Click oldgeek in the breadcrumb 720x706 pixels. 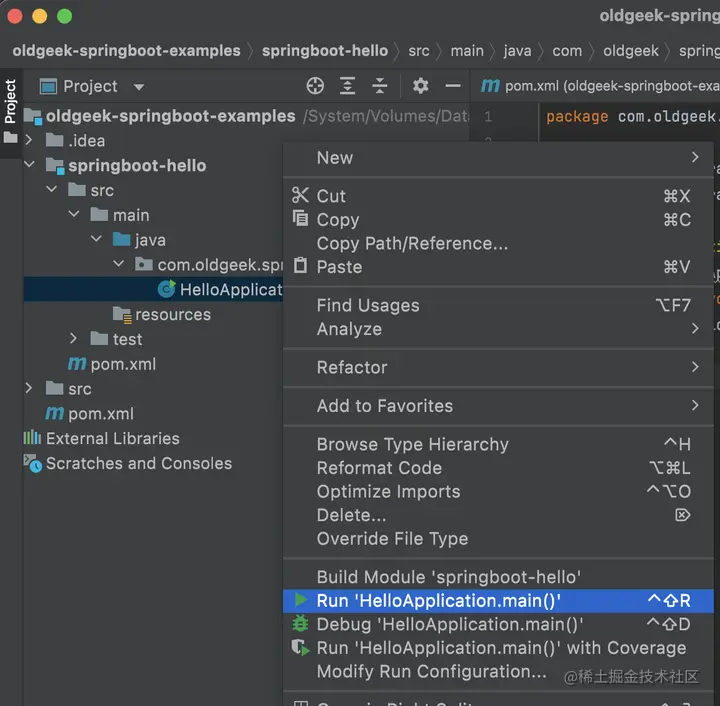631,50
